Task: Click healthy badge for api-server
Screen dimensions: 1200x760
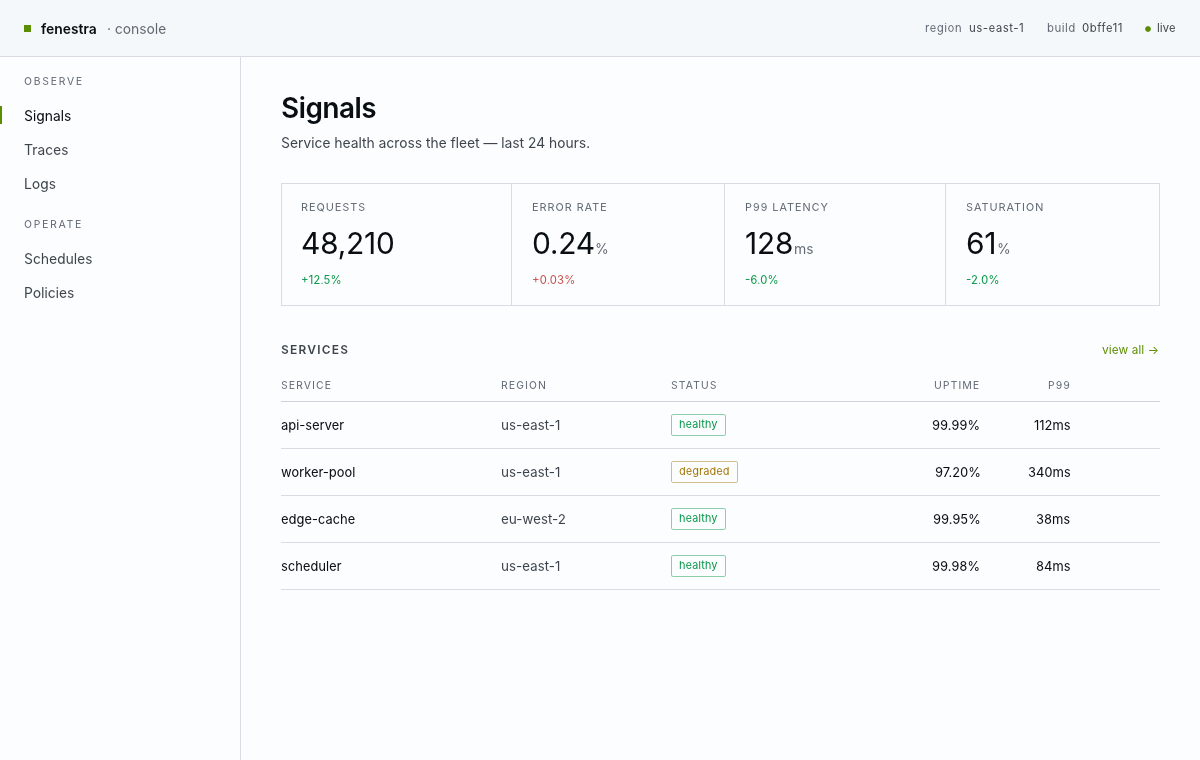Action: point(698,425)
